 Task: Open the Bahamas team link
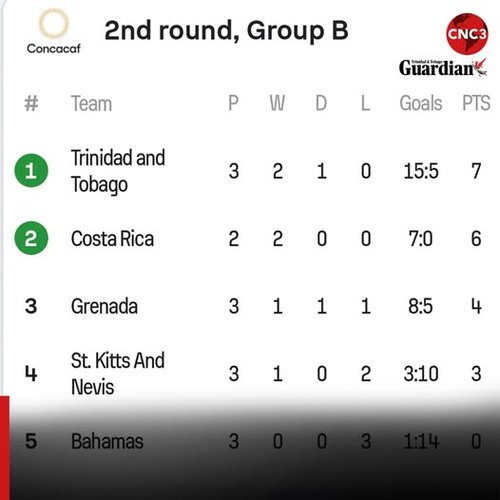(x=107, y=441)
